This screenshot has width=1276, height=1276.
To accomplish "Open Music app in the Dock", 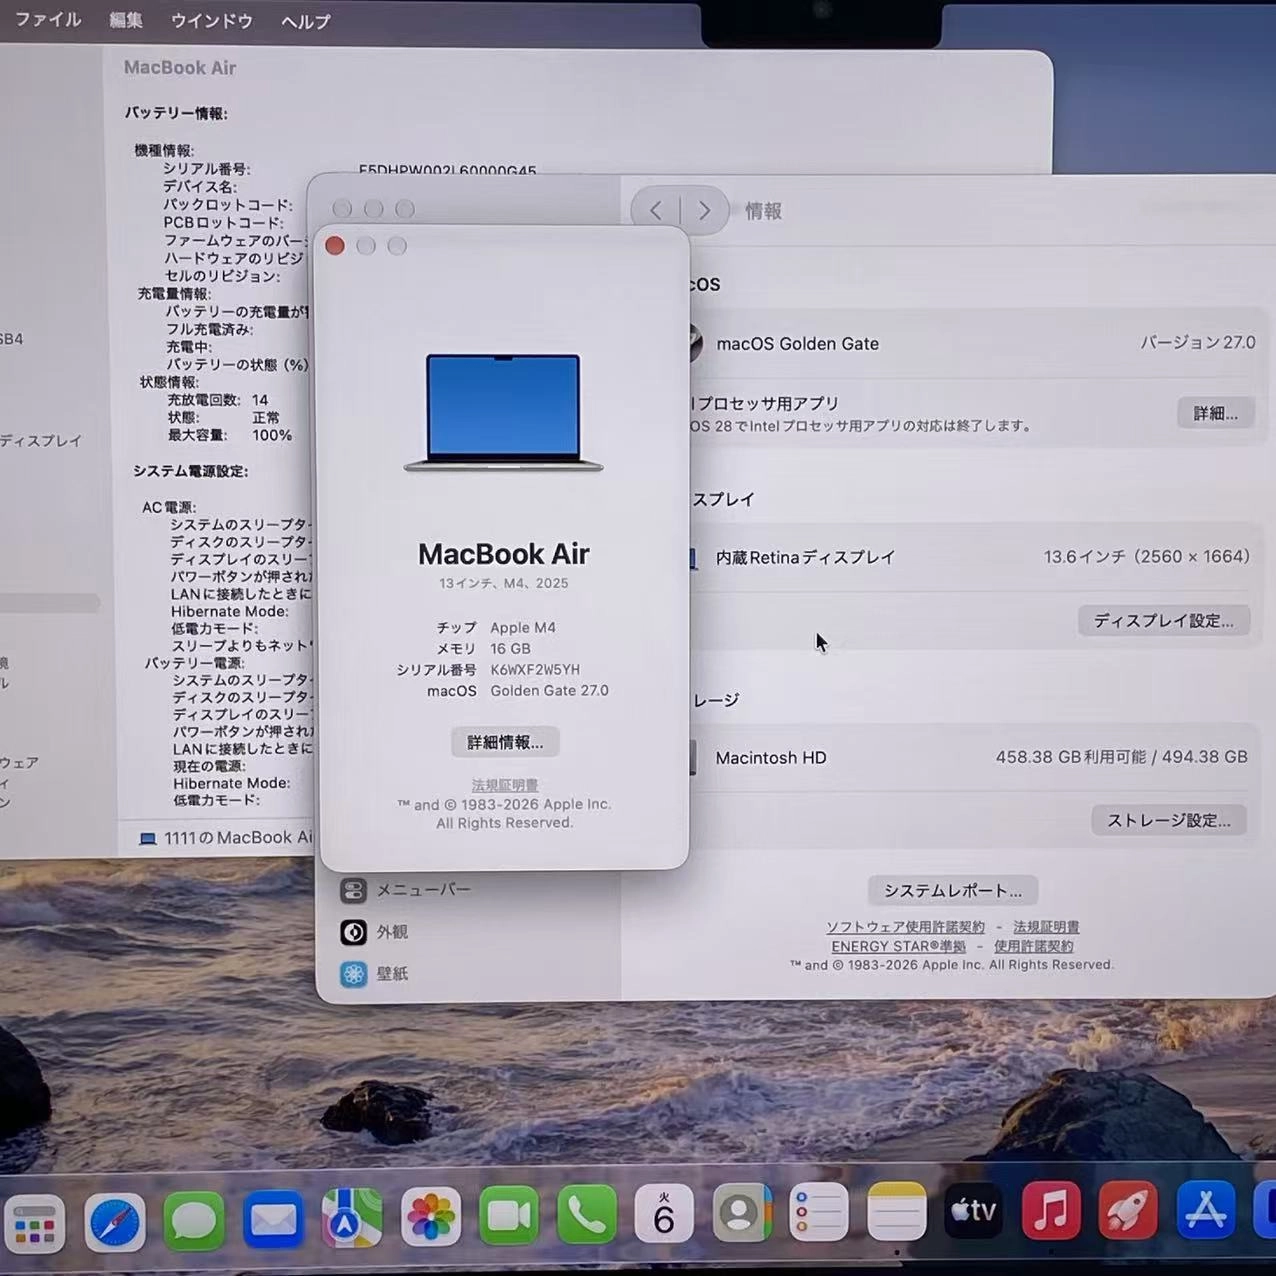I will pos(1050,1210).
